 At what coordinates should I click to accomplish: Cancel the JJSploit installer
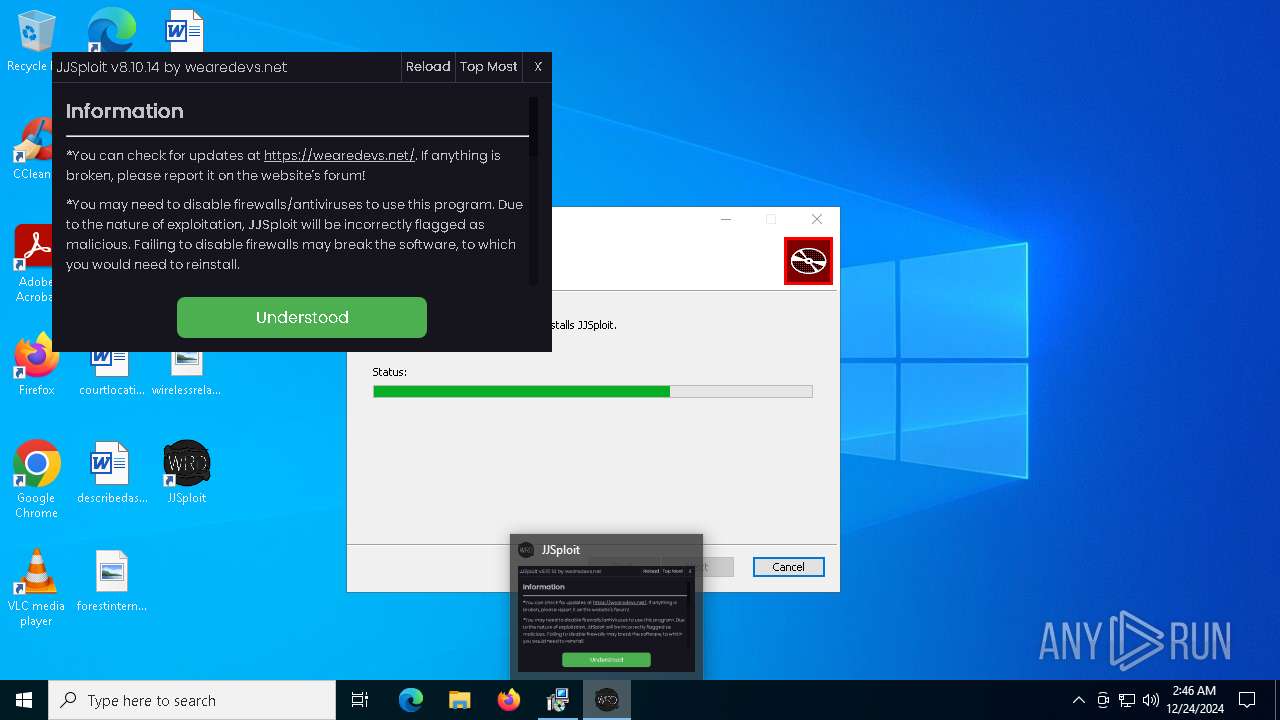[788, 567]
